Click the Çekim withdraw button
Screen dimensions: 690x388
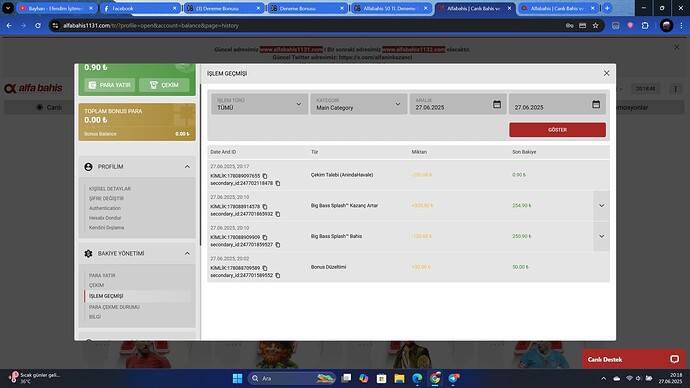[x=164, y=85]
